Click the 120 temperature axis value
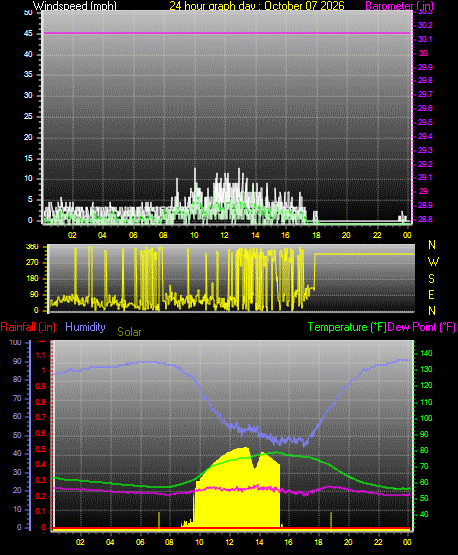The image size is (458, 555). coord(426,385)
